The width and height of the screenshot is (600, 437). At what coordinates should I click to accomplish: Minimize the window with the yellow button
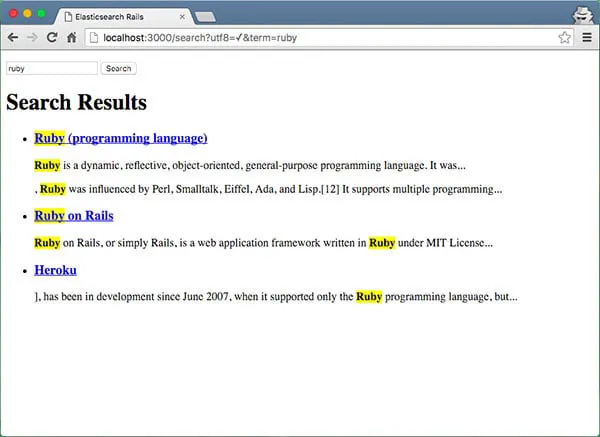[27, 14]
